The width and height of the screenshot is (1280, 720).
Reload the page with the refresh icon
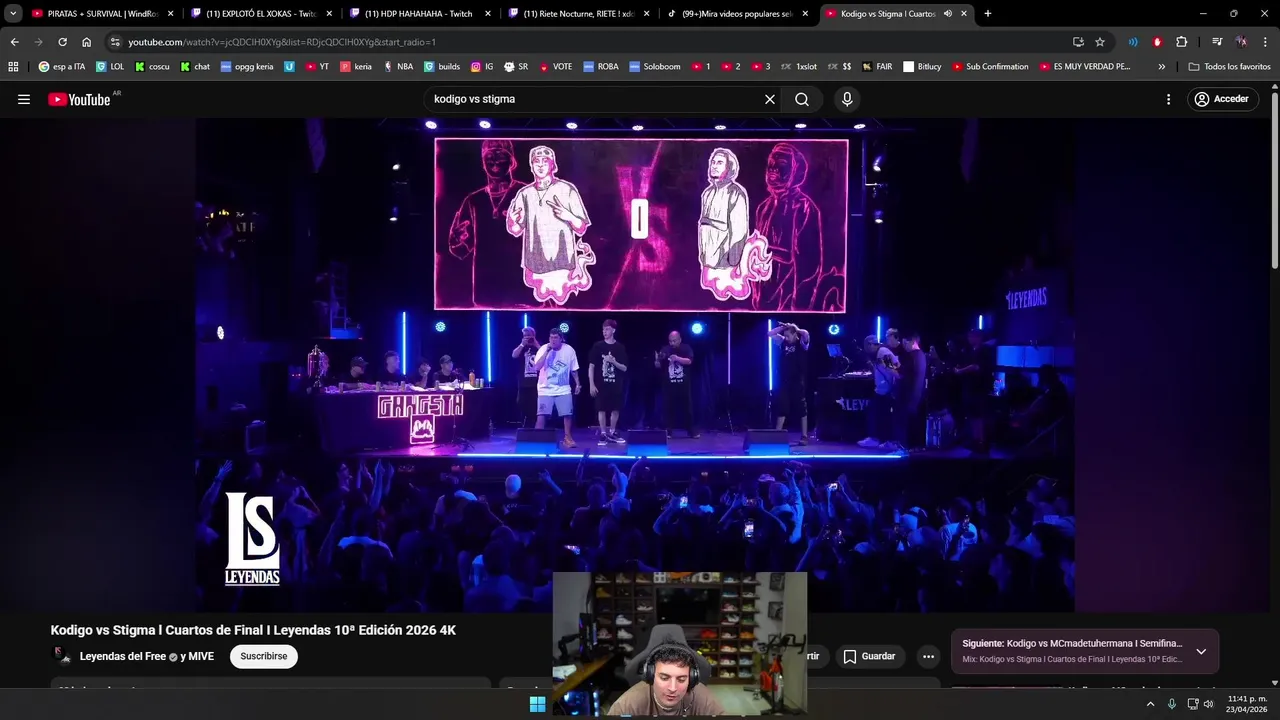tap(62, 42)
